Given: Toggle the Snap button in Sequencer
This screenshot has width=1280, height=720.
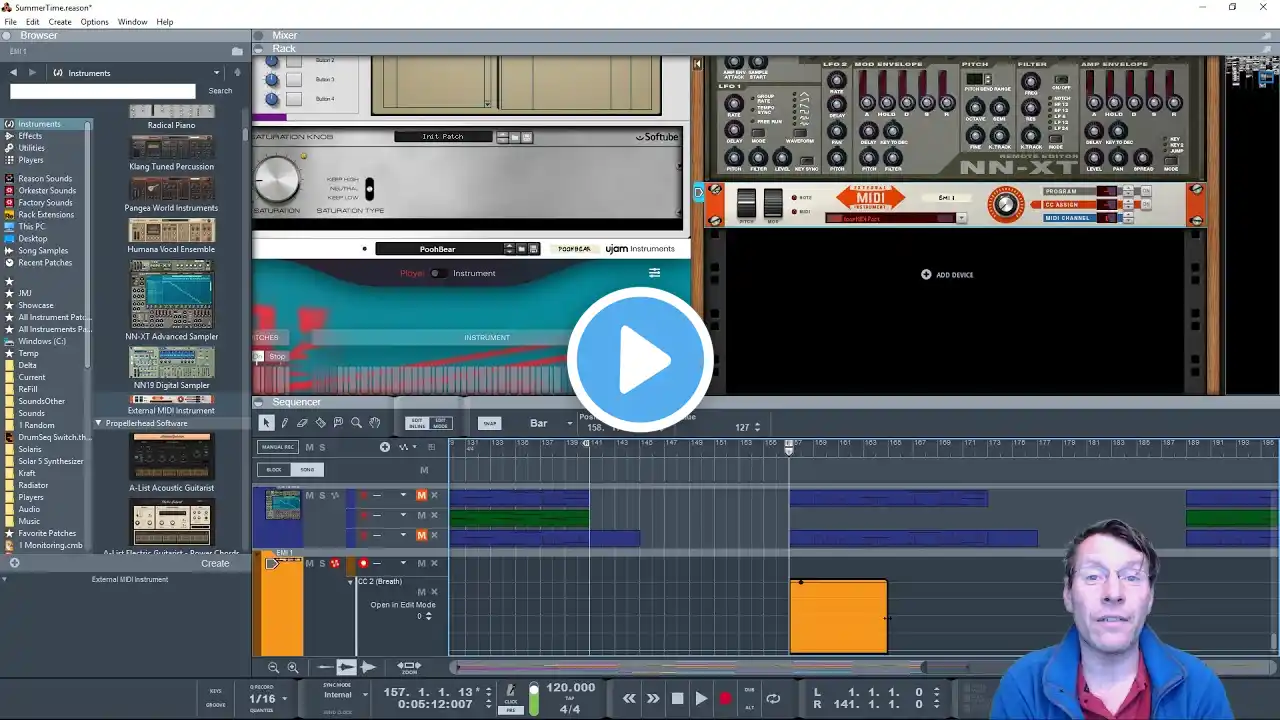Looking at the screenshot, I should (489, 423).
